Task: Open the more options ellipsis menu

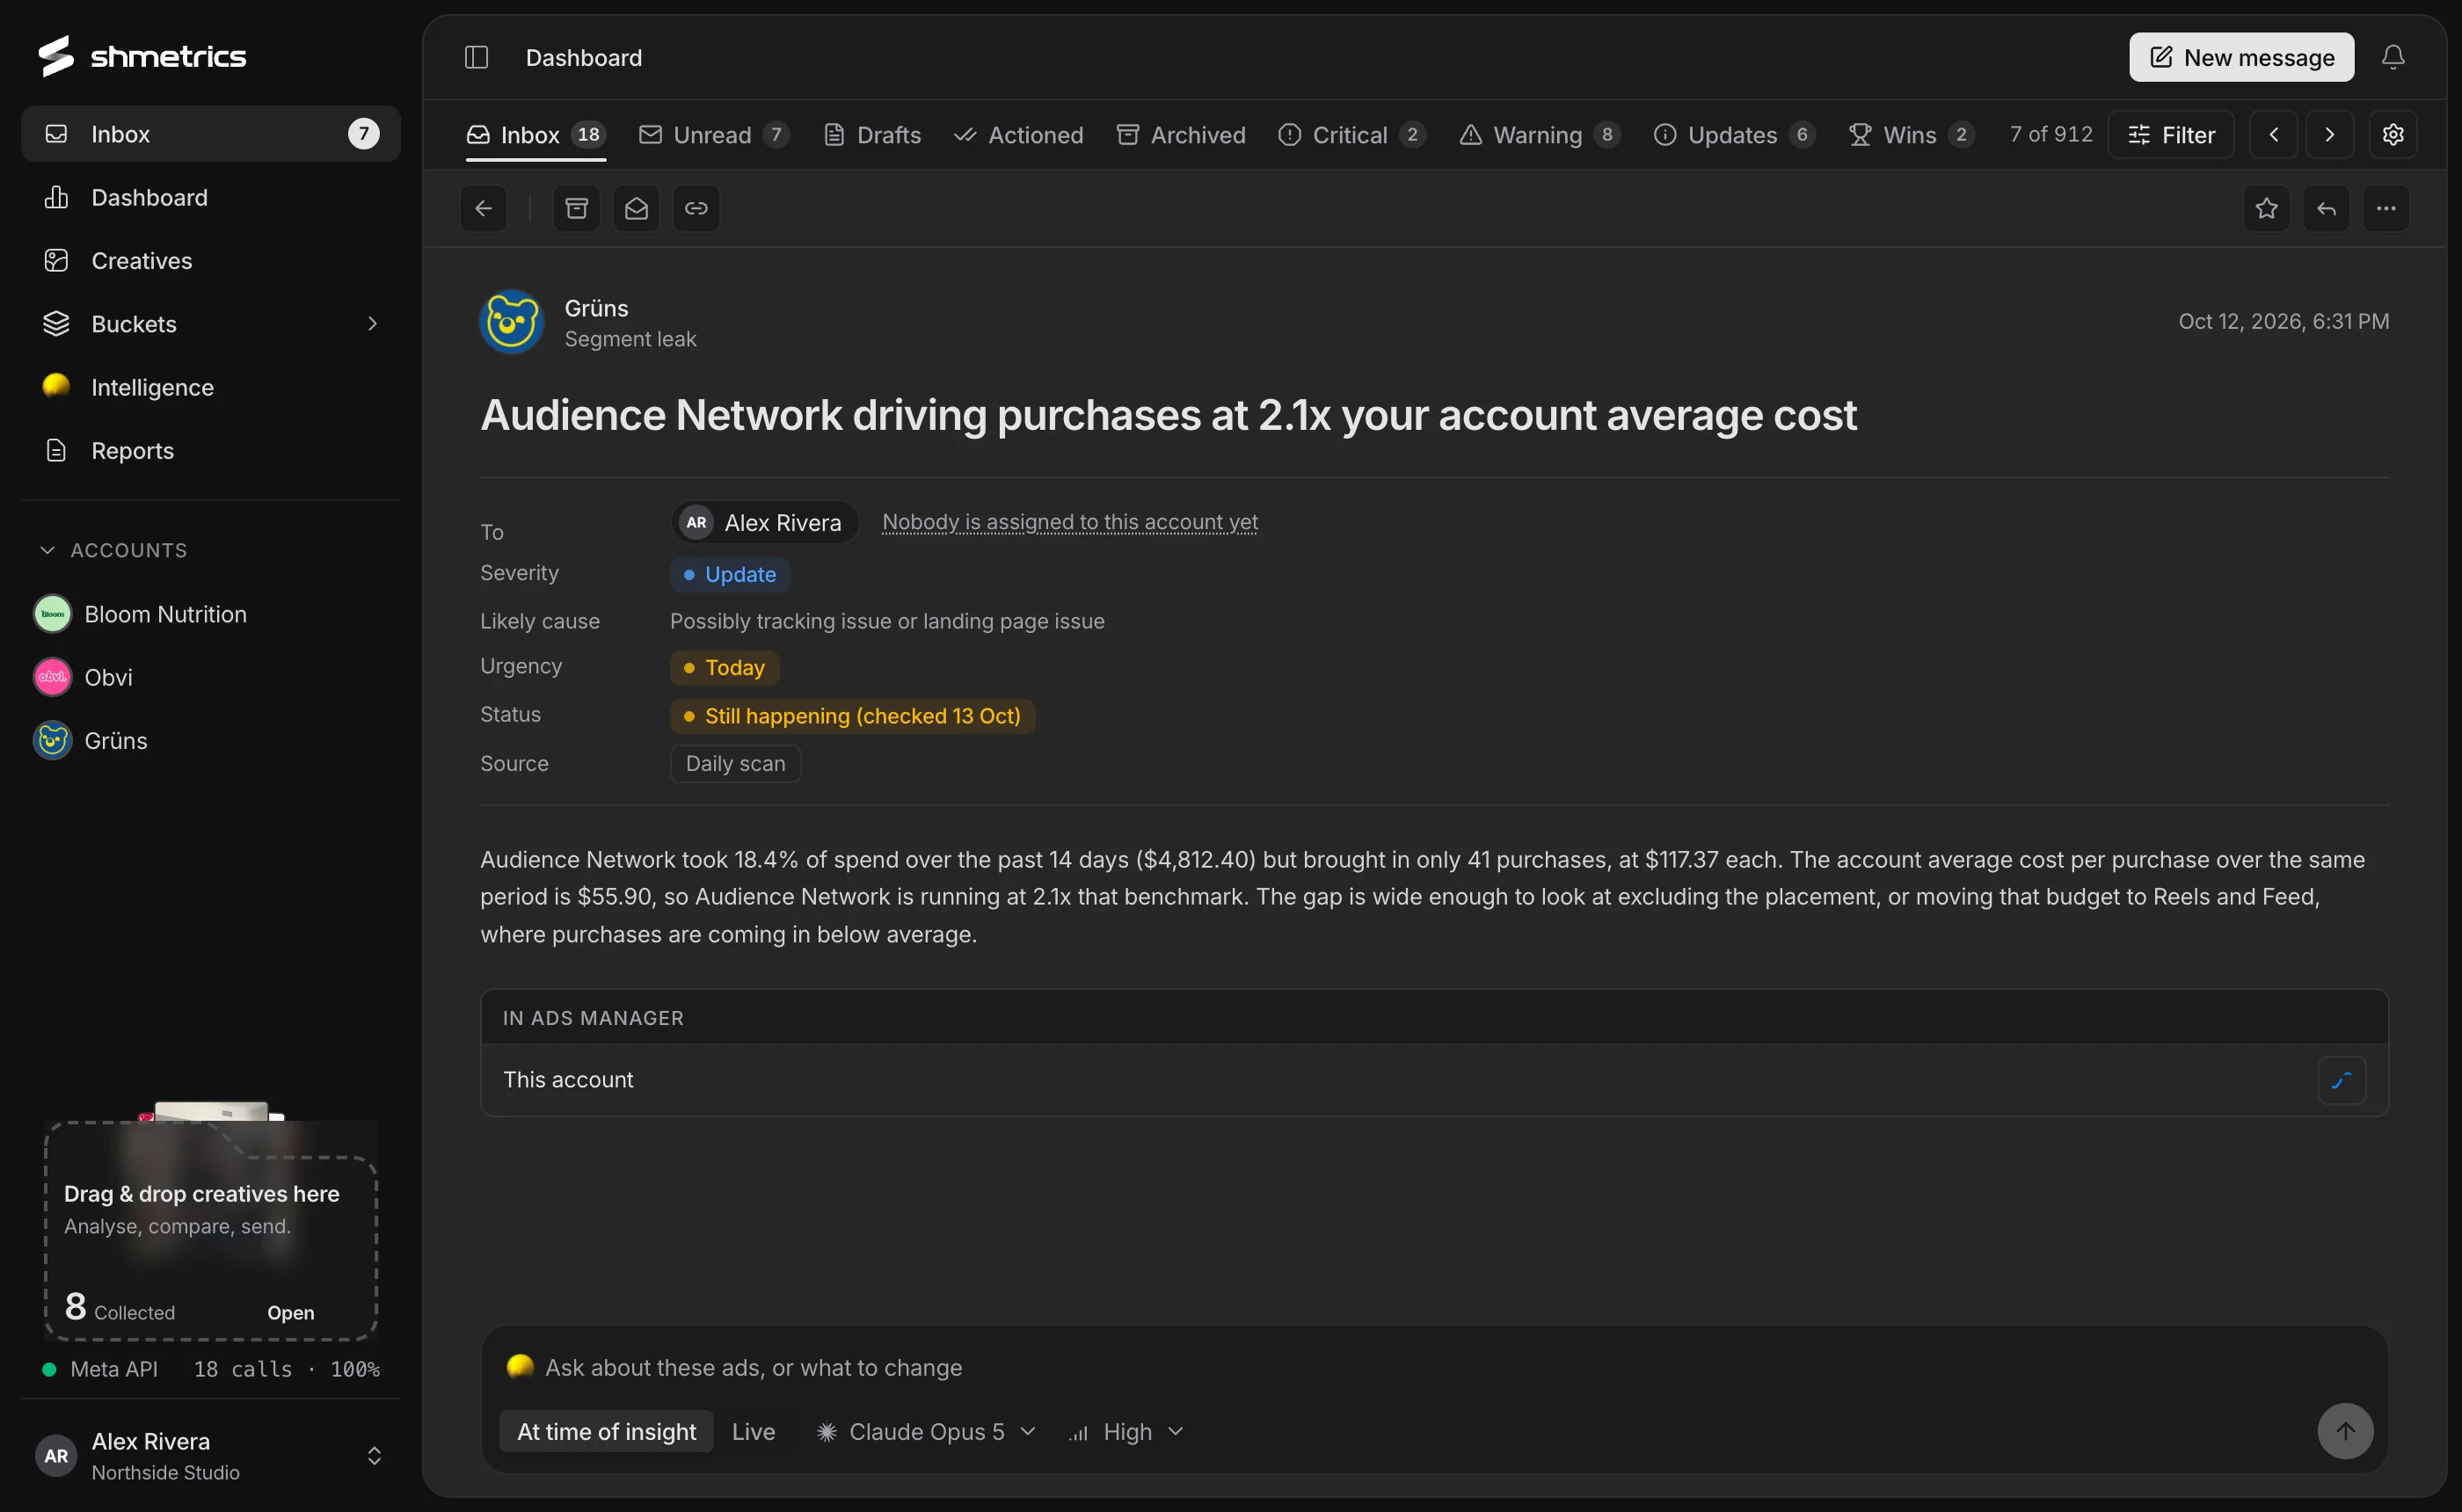Action: tap(2386, 208)
